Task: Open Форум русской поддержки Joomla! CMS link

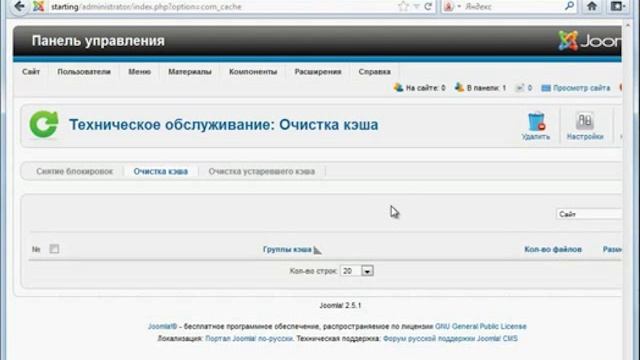Action: pos(450,339)
